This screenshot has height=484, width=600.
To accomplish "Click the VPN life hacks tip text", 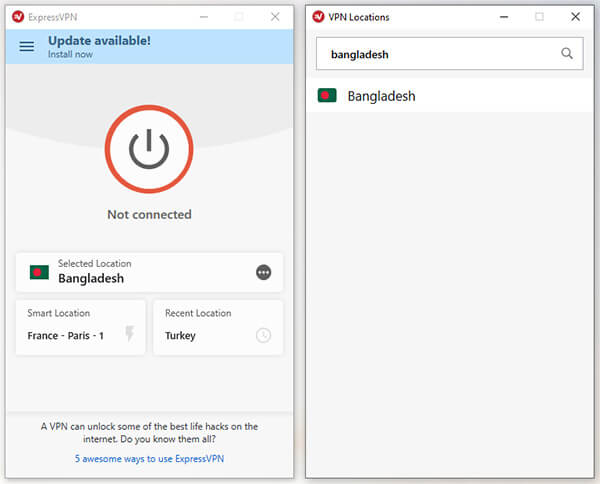I will 149,433.
